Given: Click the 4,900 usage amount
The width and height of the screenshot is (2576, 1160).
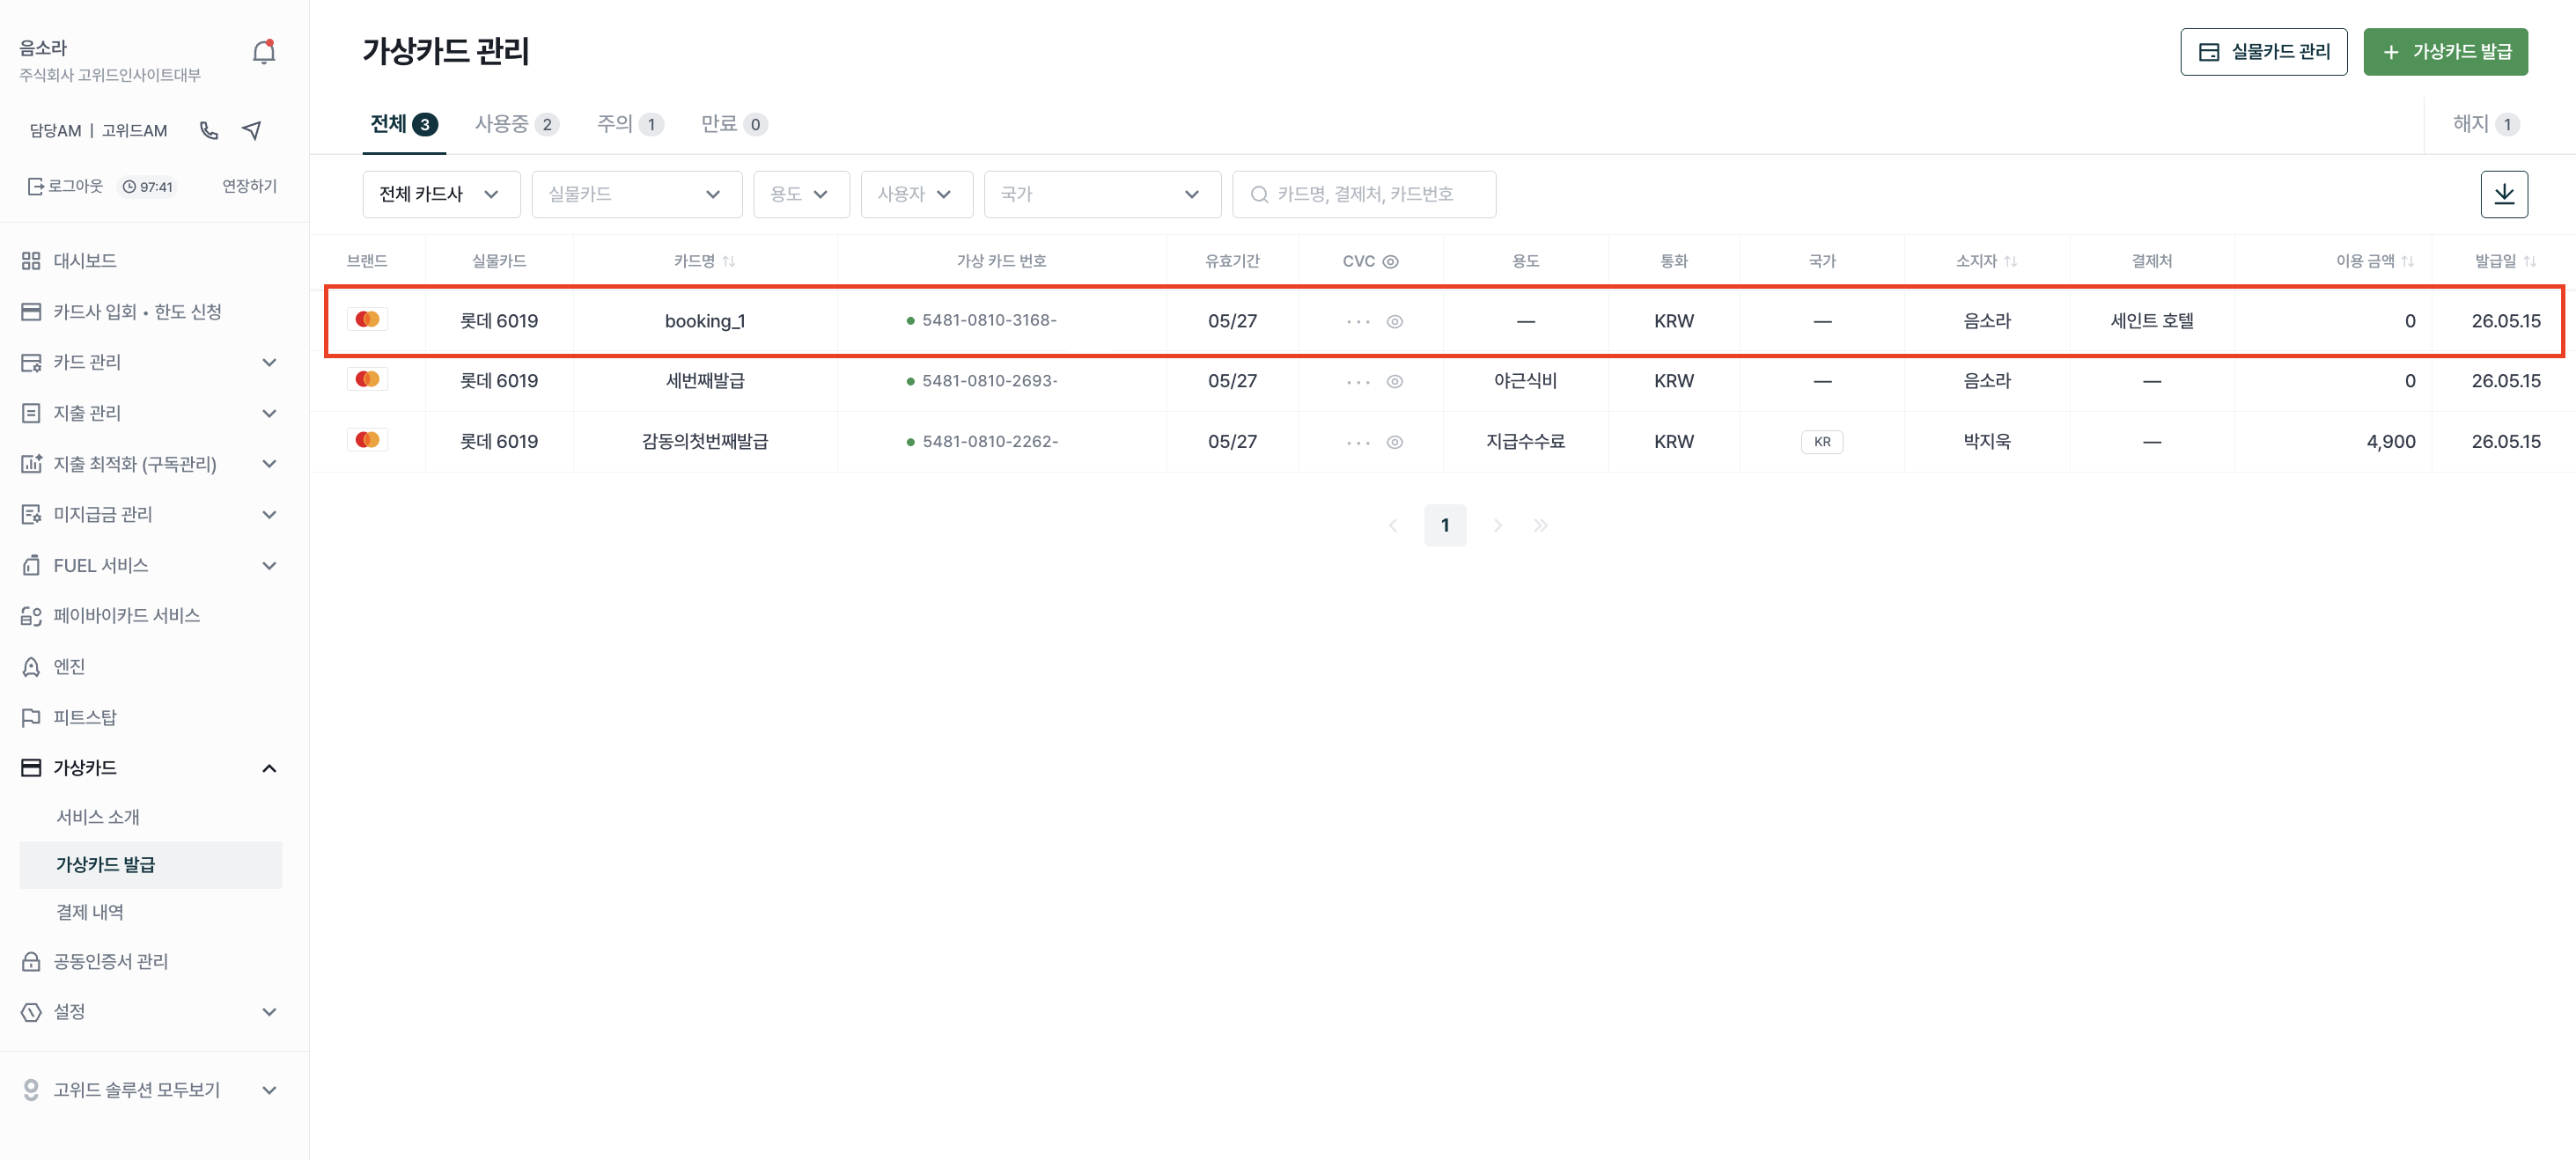Looking at the screenshot, I should [2390, 442].
